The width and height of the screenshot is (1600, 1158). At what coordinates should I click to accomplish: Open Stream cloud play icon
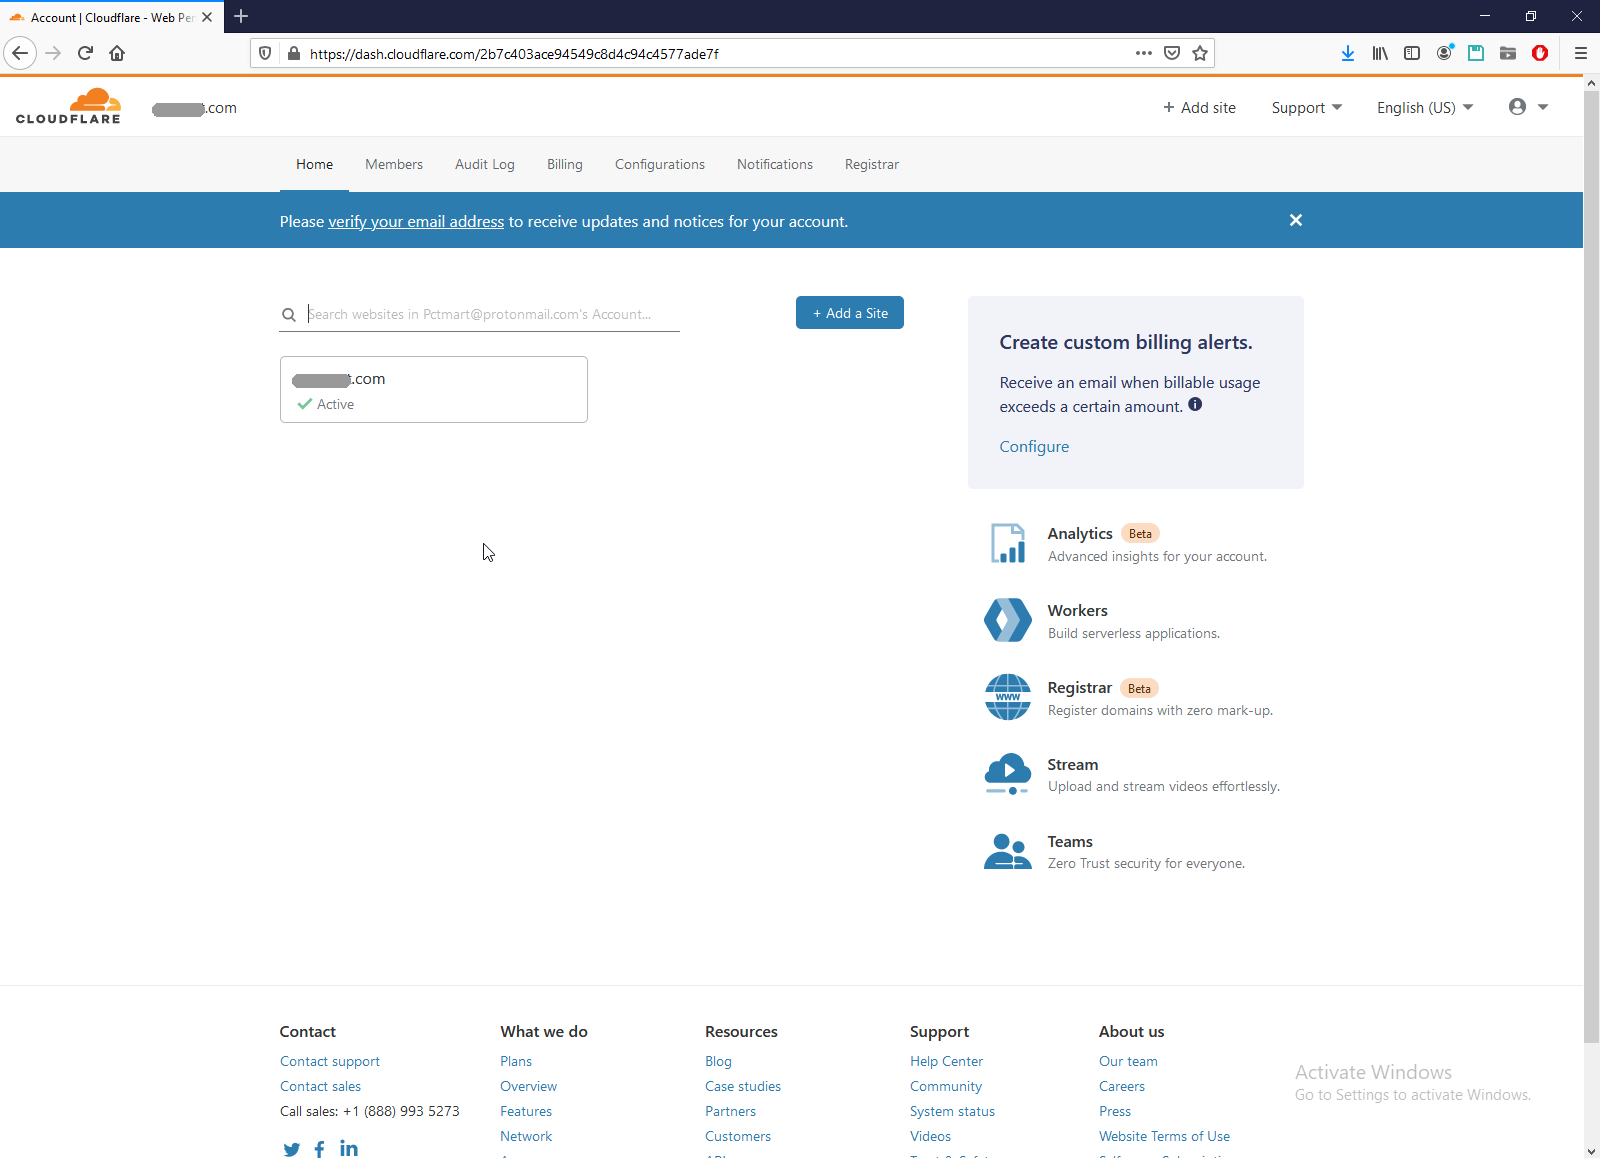(1008, 774)
